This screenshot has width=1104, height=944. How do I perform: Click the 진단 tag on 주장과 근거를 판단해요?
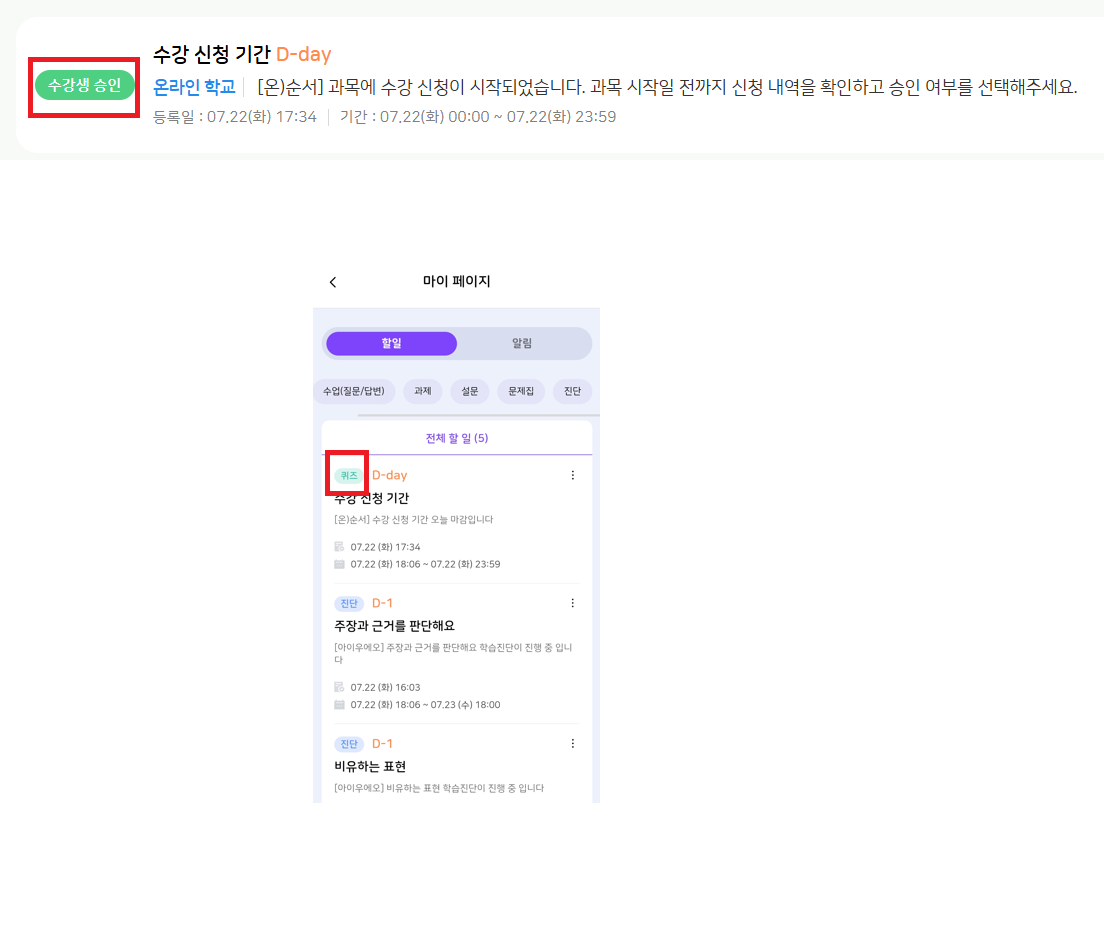coord(348,603)
